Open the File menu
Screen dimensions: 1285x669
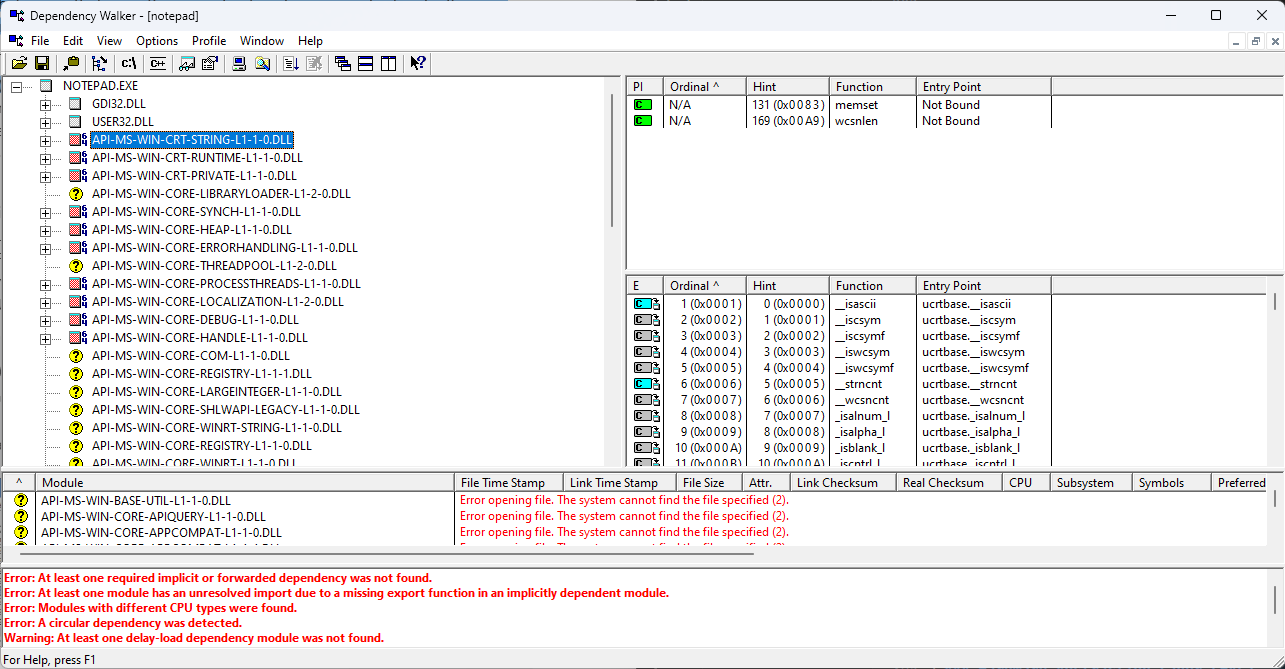[40, 41]
